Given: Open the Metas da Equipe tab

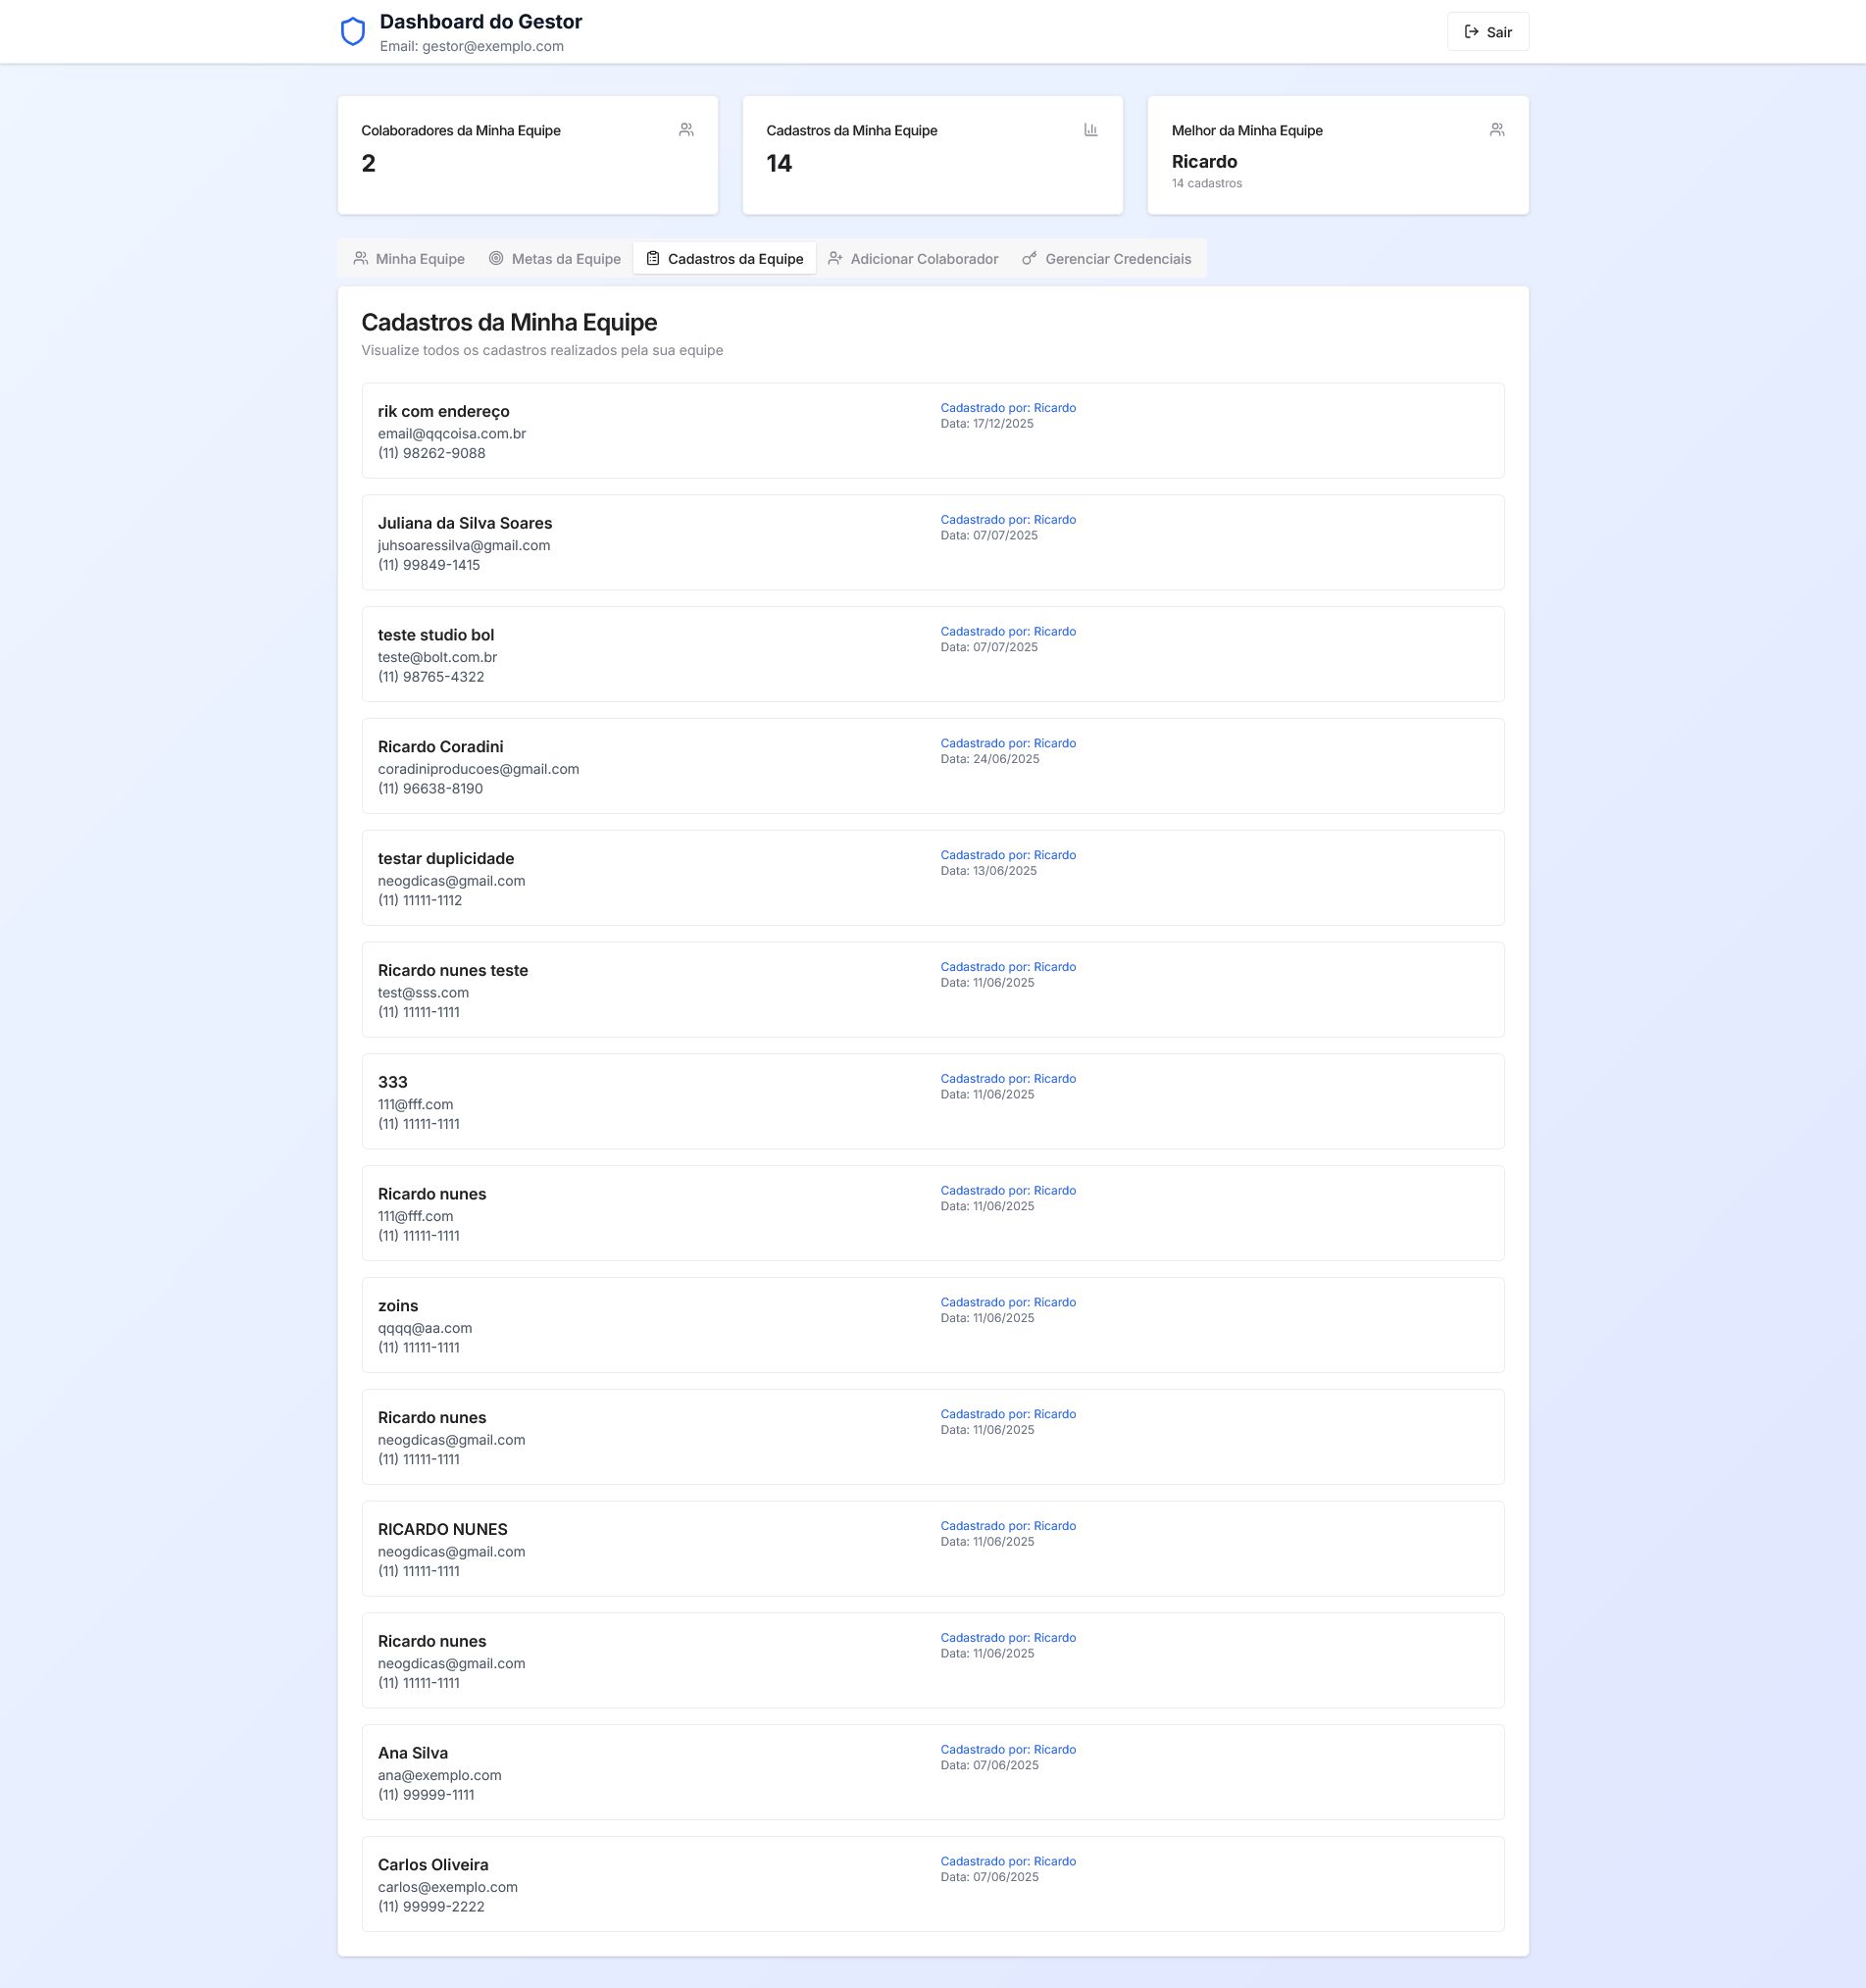Looking at the screenshot, I should click(x=555, y=259).
